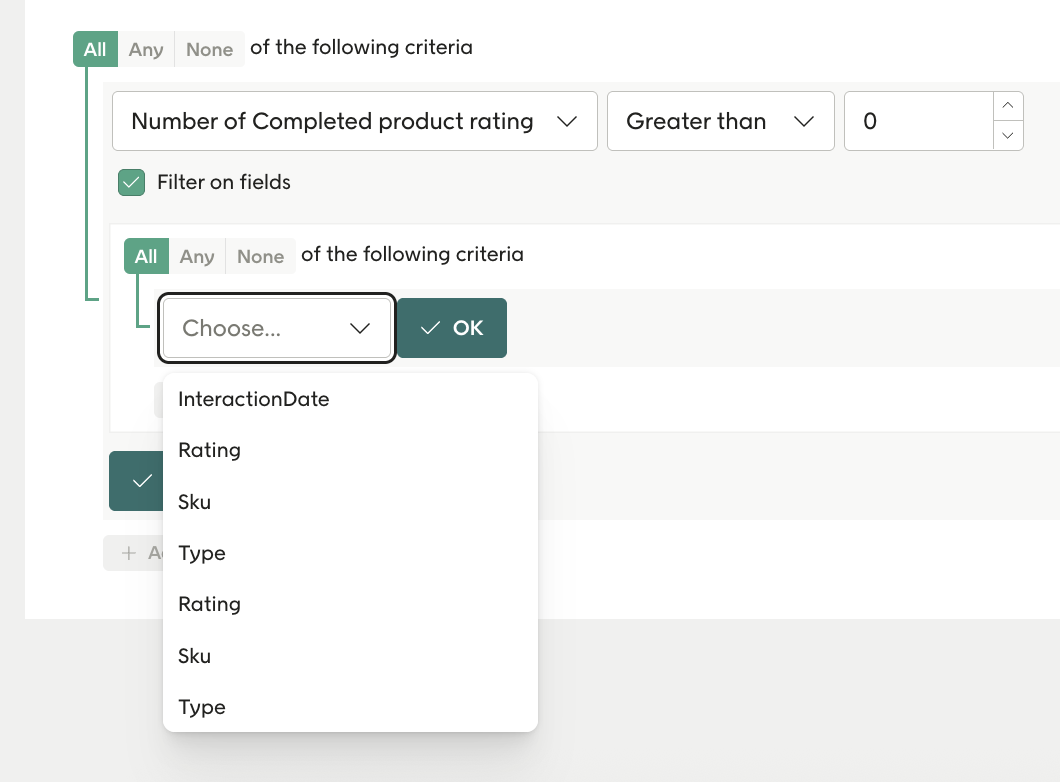
Task: Select Sku from the field list
Action: point(194,501)
